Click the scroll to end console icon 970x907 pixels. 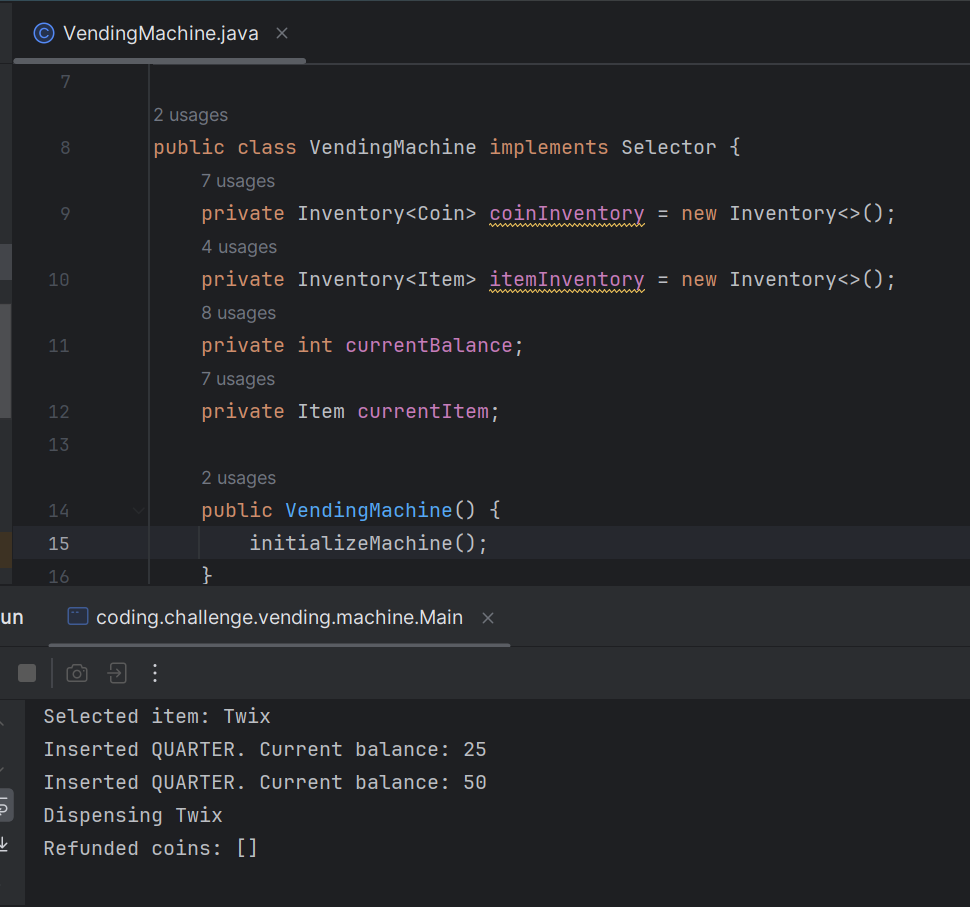tap(4, 844)
